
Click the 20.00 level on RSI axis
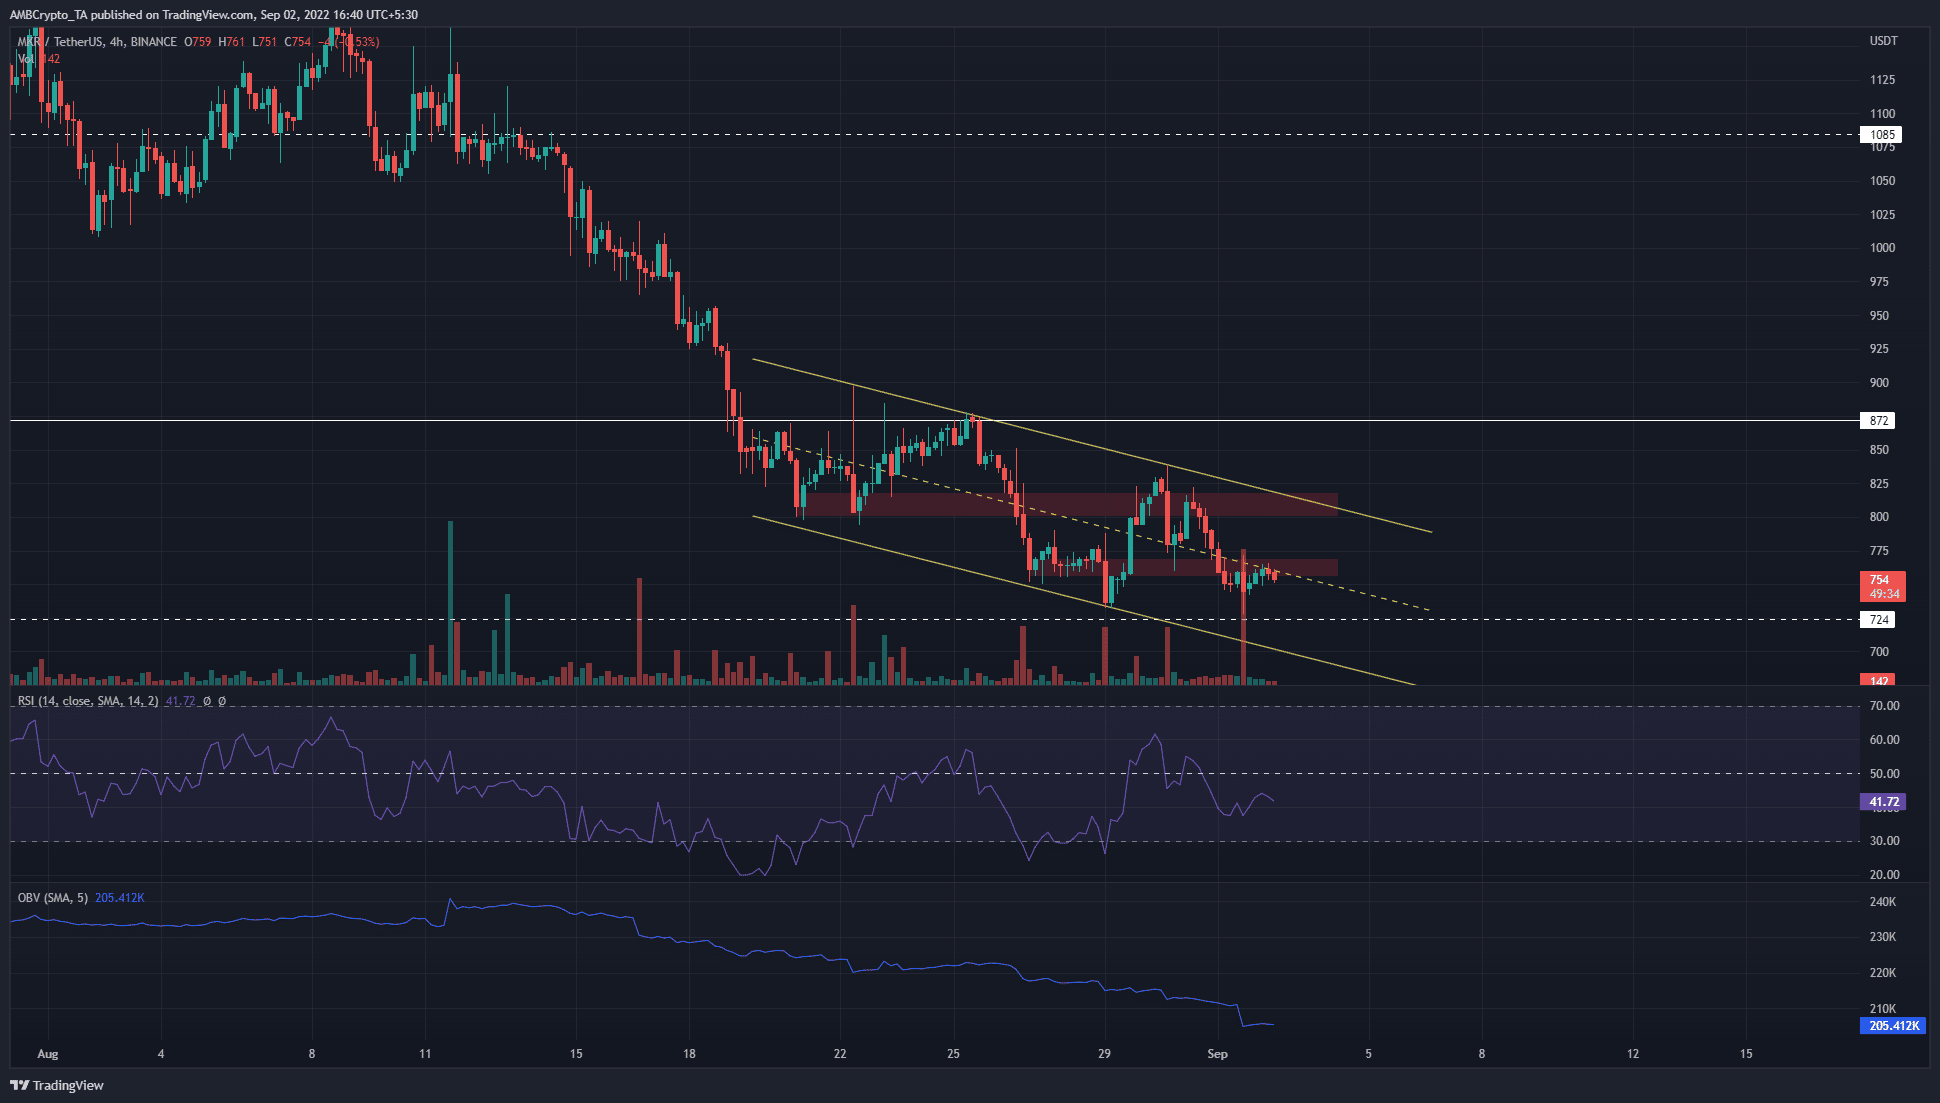[x=1884, y=875]
